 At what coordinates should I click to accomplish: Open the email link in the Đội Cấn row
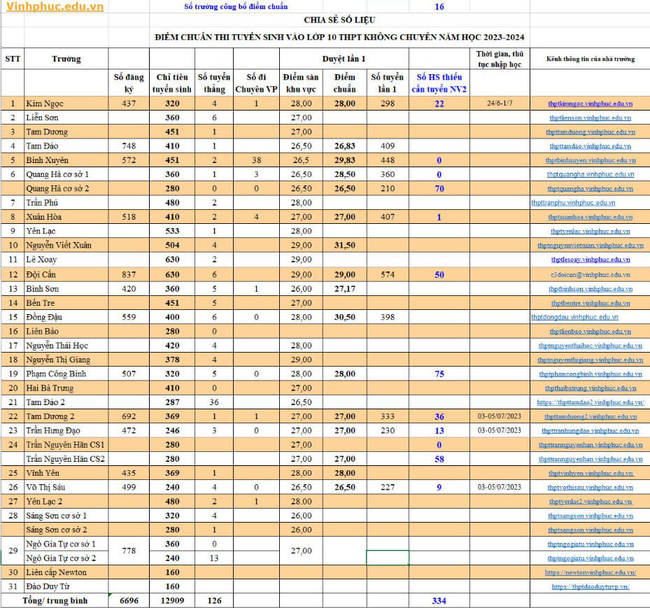590,274
